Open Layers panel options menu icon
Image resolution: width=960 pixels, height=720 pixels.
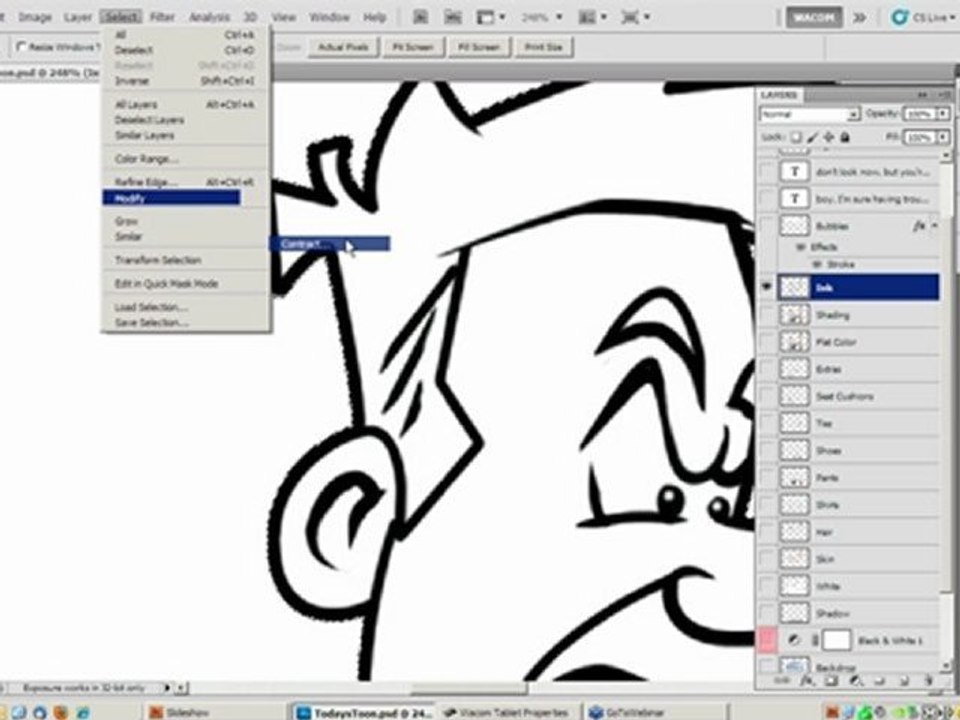point(945,95)
